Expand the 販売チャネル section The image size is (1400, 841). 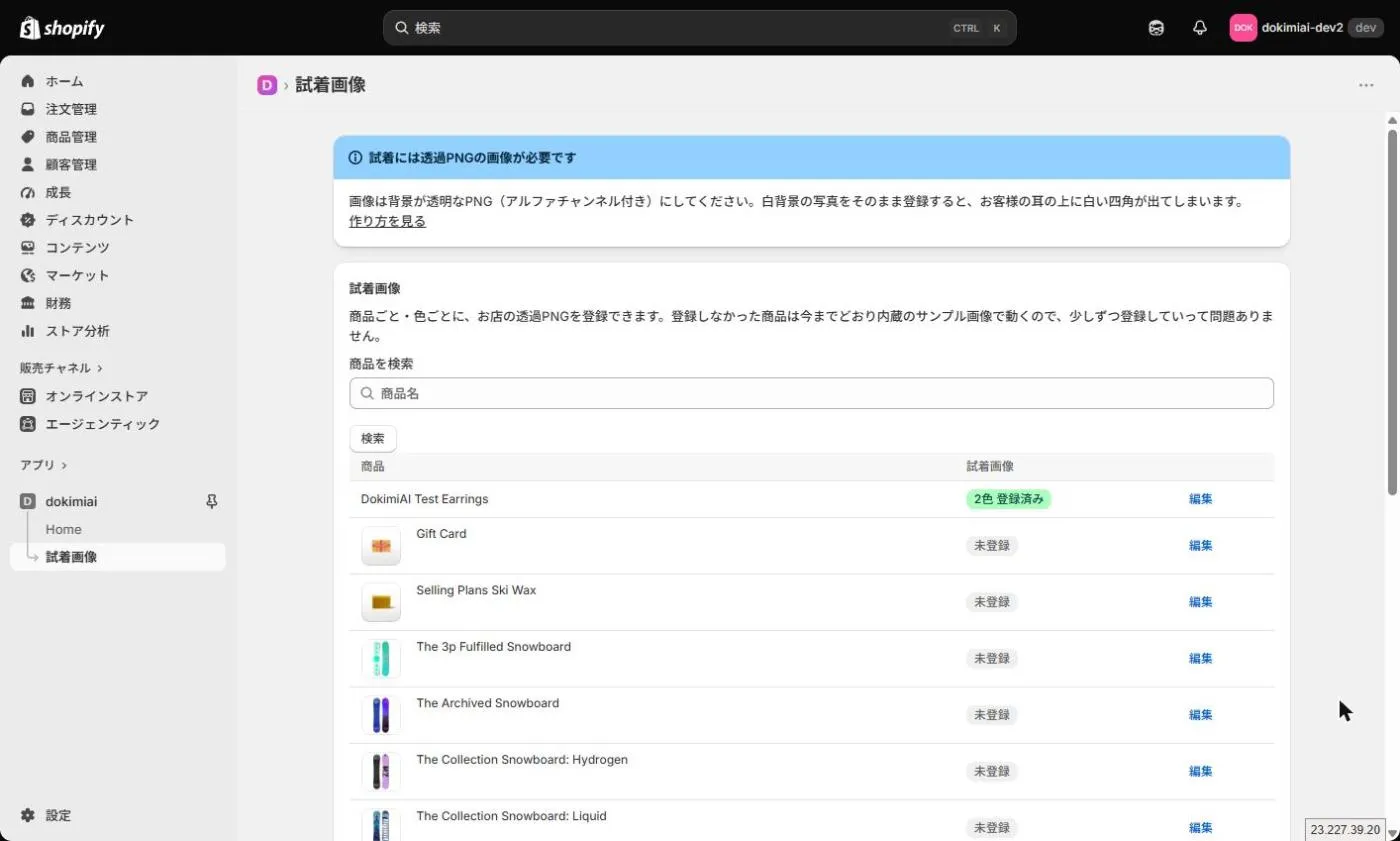coord(61,368)
